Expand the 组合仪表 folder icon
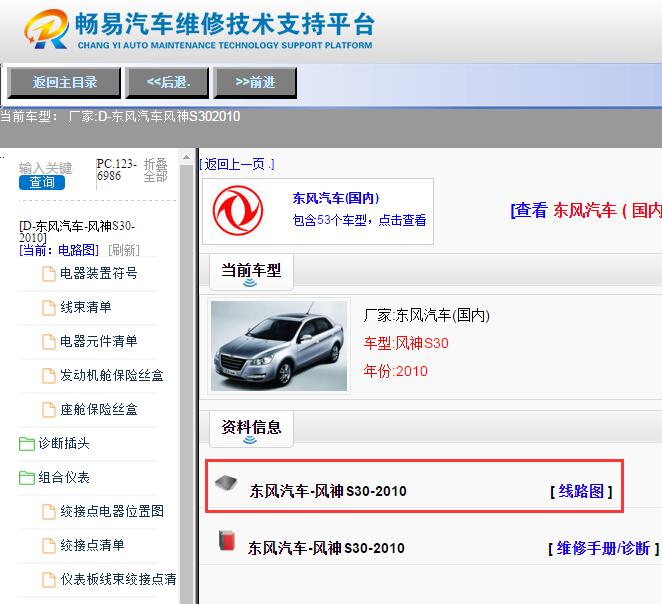Viewport: 662px width, 604px height. point(27,478)
